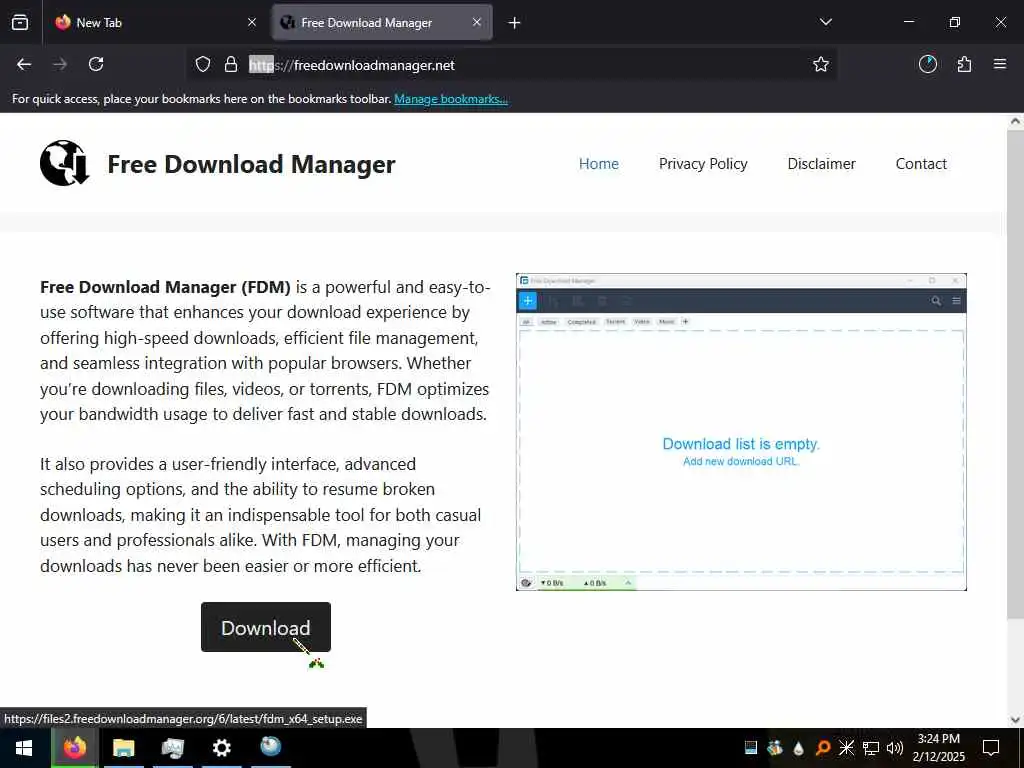Open the Home navigation link
Screen dimensions: 1024x768
[599, 164]
